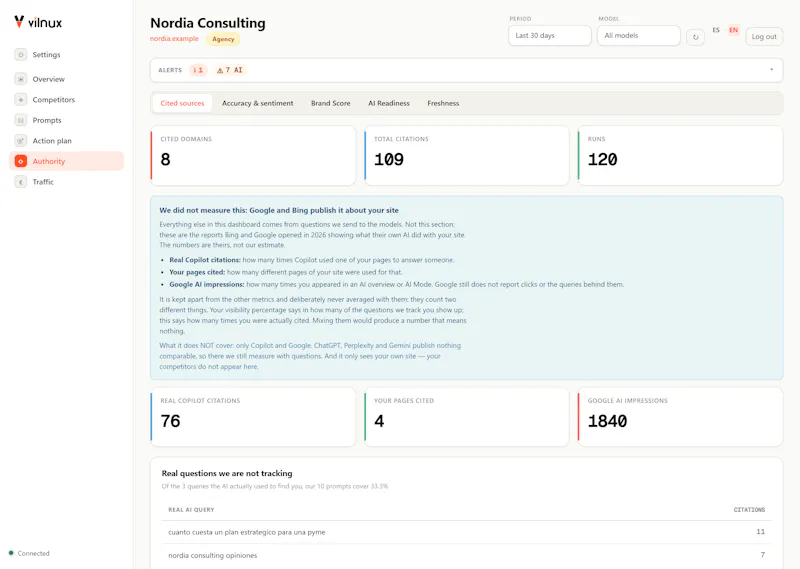Click the Competitors sidebar icon

pos(20,100)
